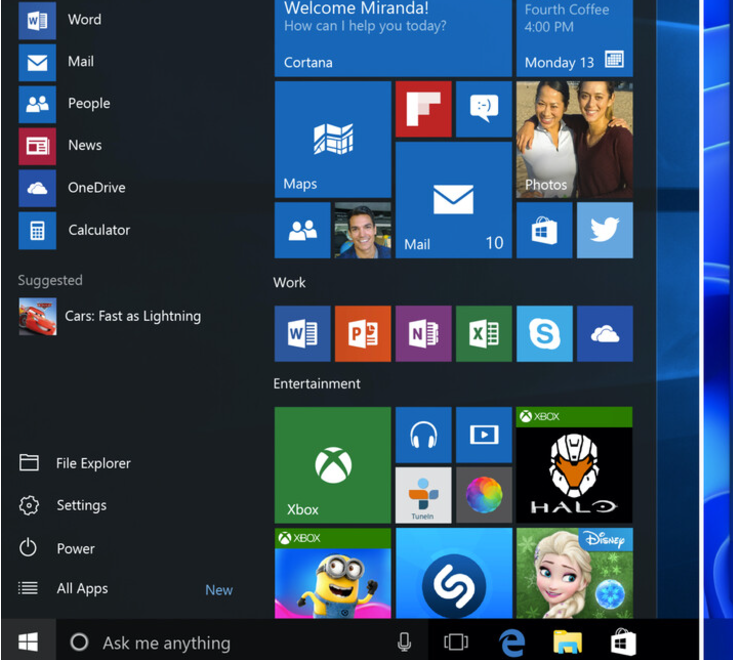Screen dimensions: 733x660
Task: Open the People tile with group icon
Action: tap(302, 230)
